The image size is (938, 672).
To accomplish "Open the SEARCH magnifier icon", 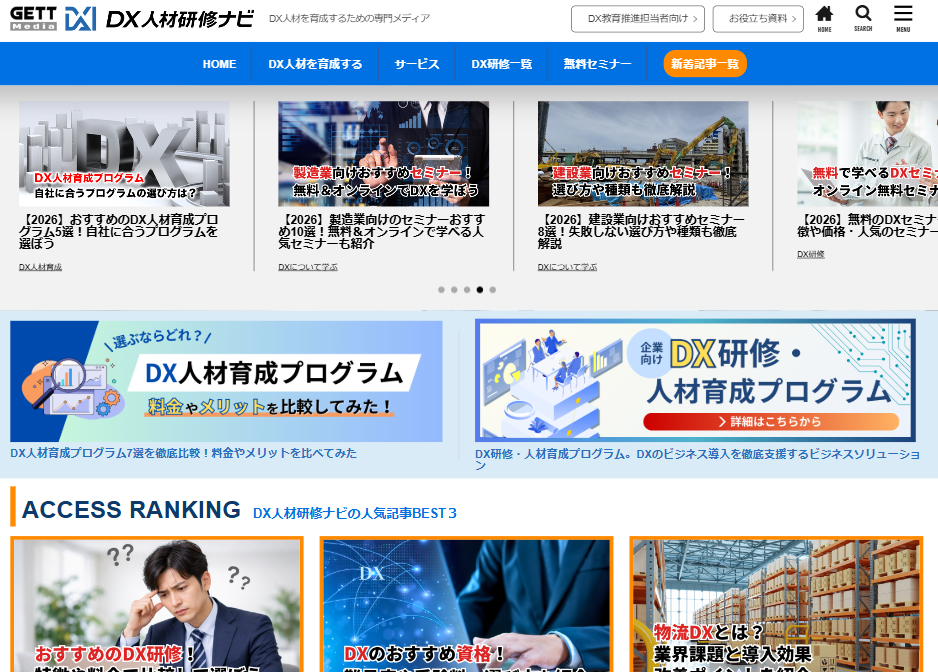I will 863,19.
